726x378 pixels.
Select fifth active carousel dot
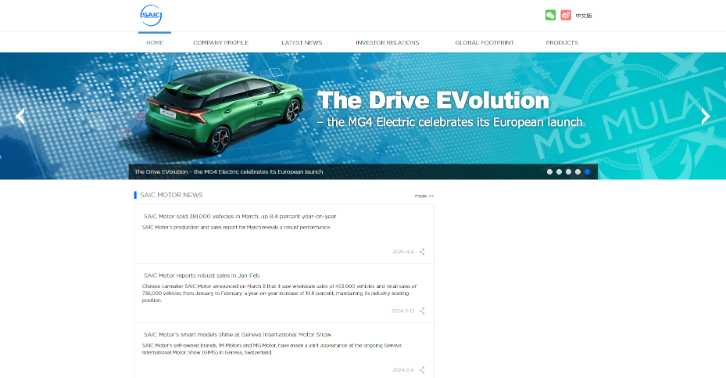click(587, 172)
